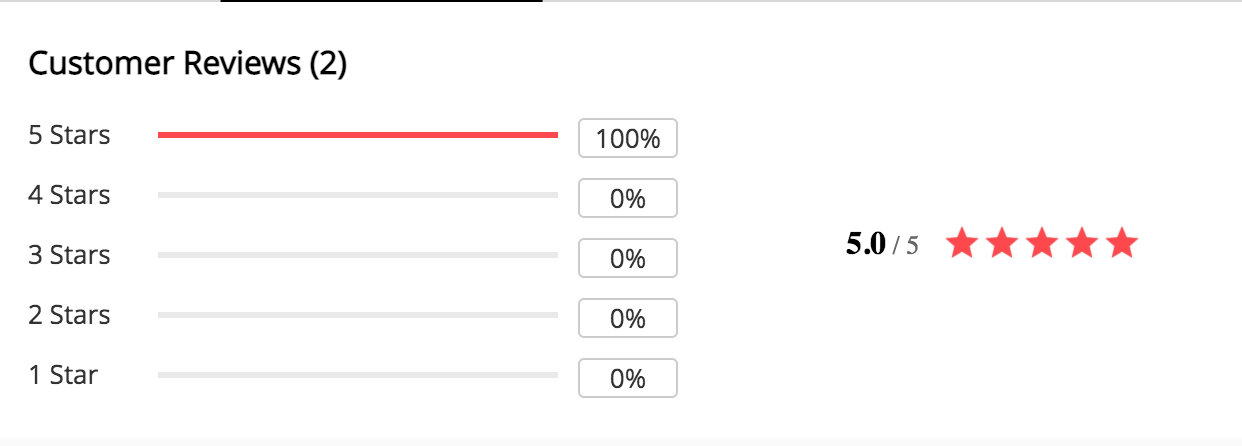
Task: Select the 1 Star filter label
Action: (63, 375)
